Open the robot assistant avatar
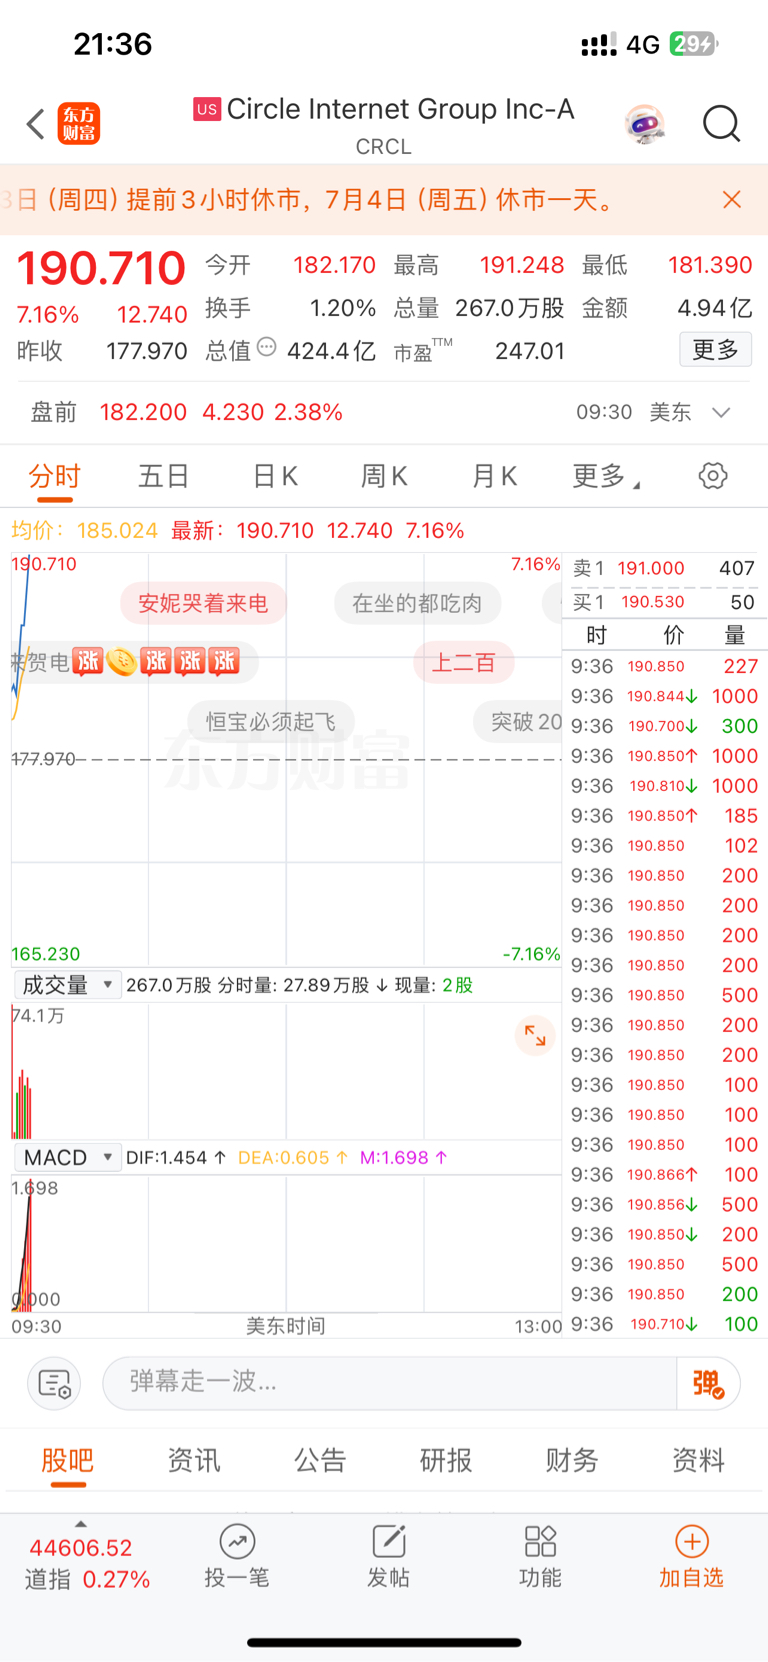Viewport: 768px width, 1662px height. click(645, 124)
